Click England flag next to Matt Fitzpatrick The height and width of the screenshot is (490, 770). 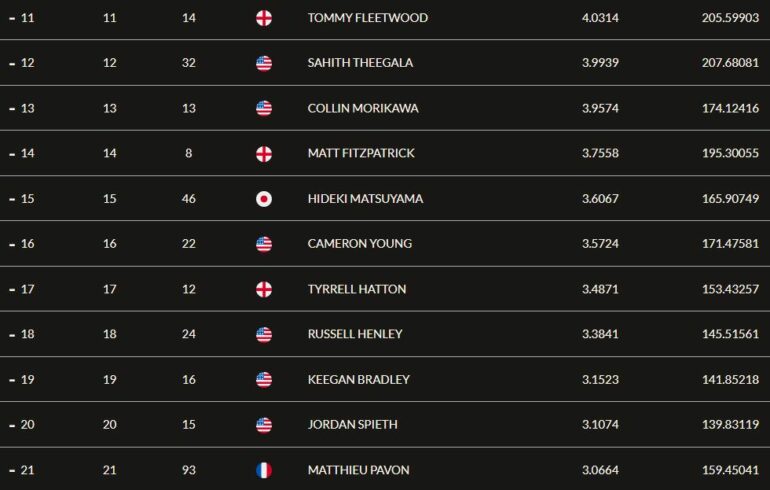pos(264,154)
